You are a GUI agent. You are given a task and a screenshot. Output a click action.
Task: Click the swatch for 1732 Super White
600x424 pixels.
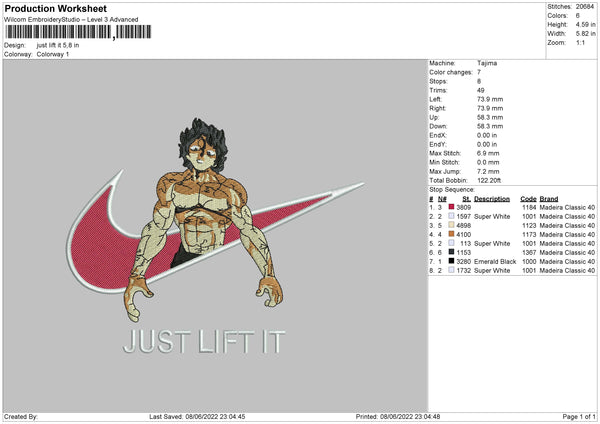tap(452, 270)
